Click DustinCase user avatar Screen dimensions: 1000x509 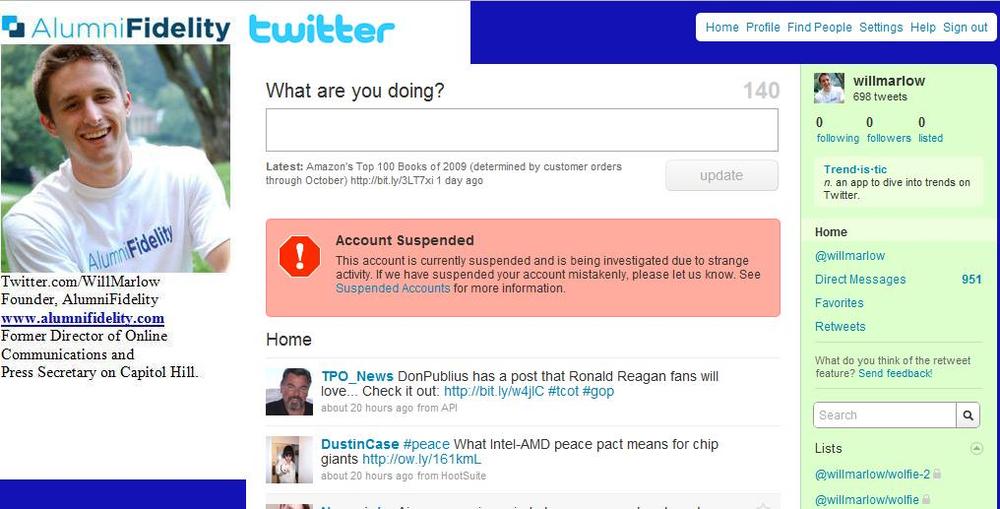click(289, 459)
